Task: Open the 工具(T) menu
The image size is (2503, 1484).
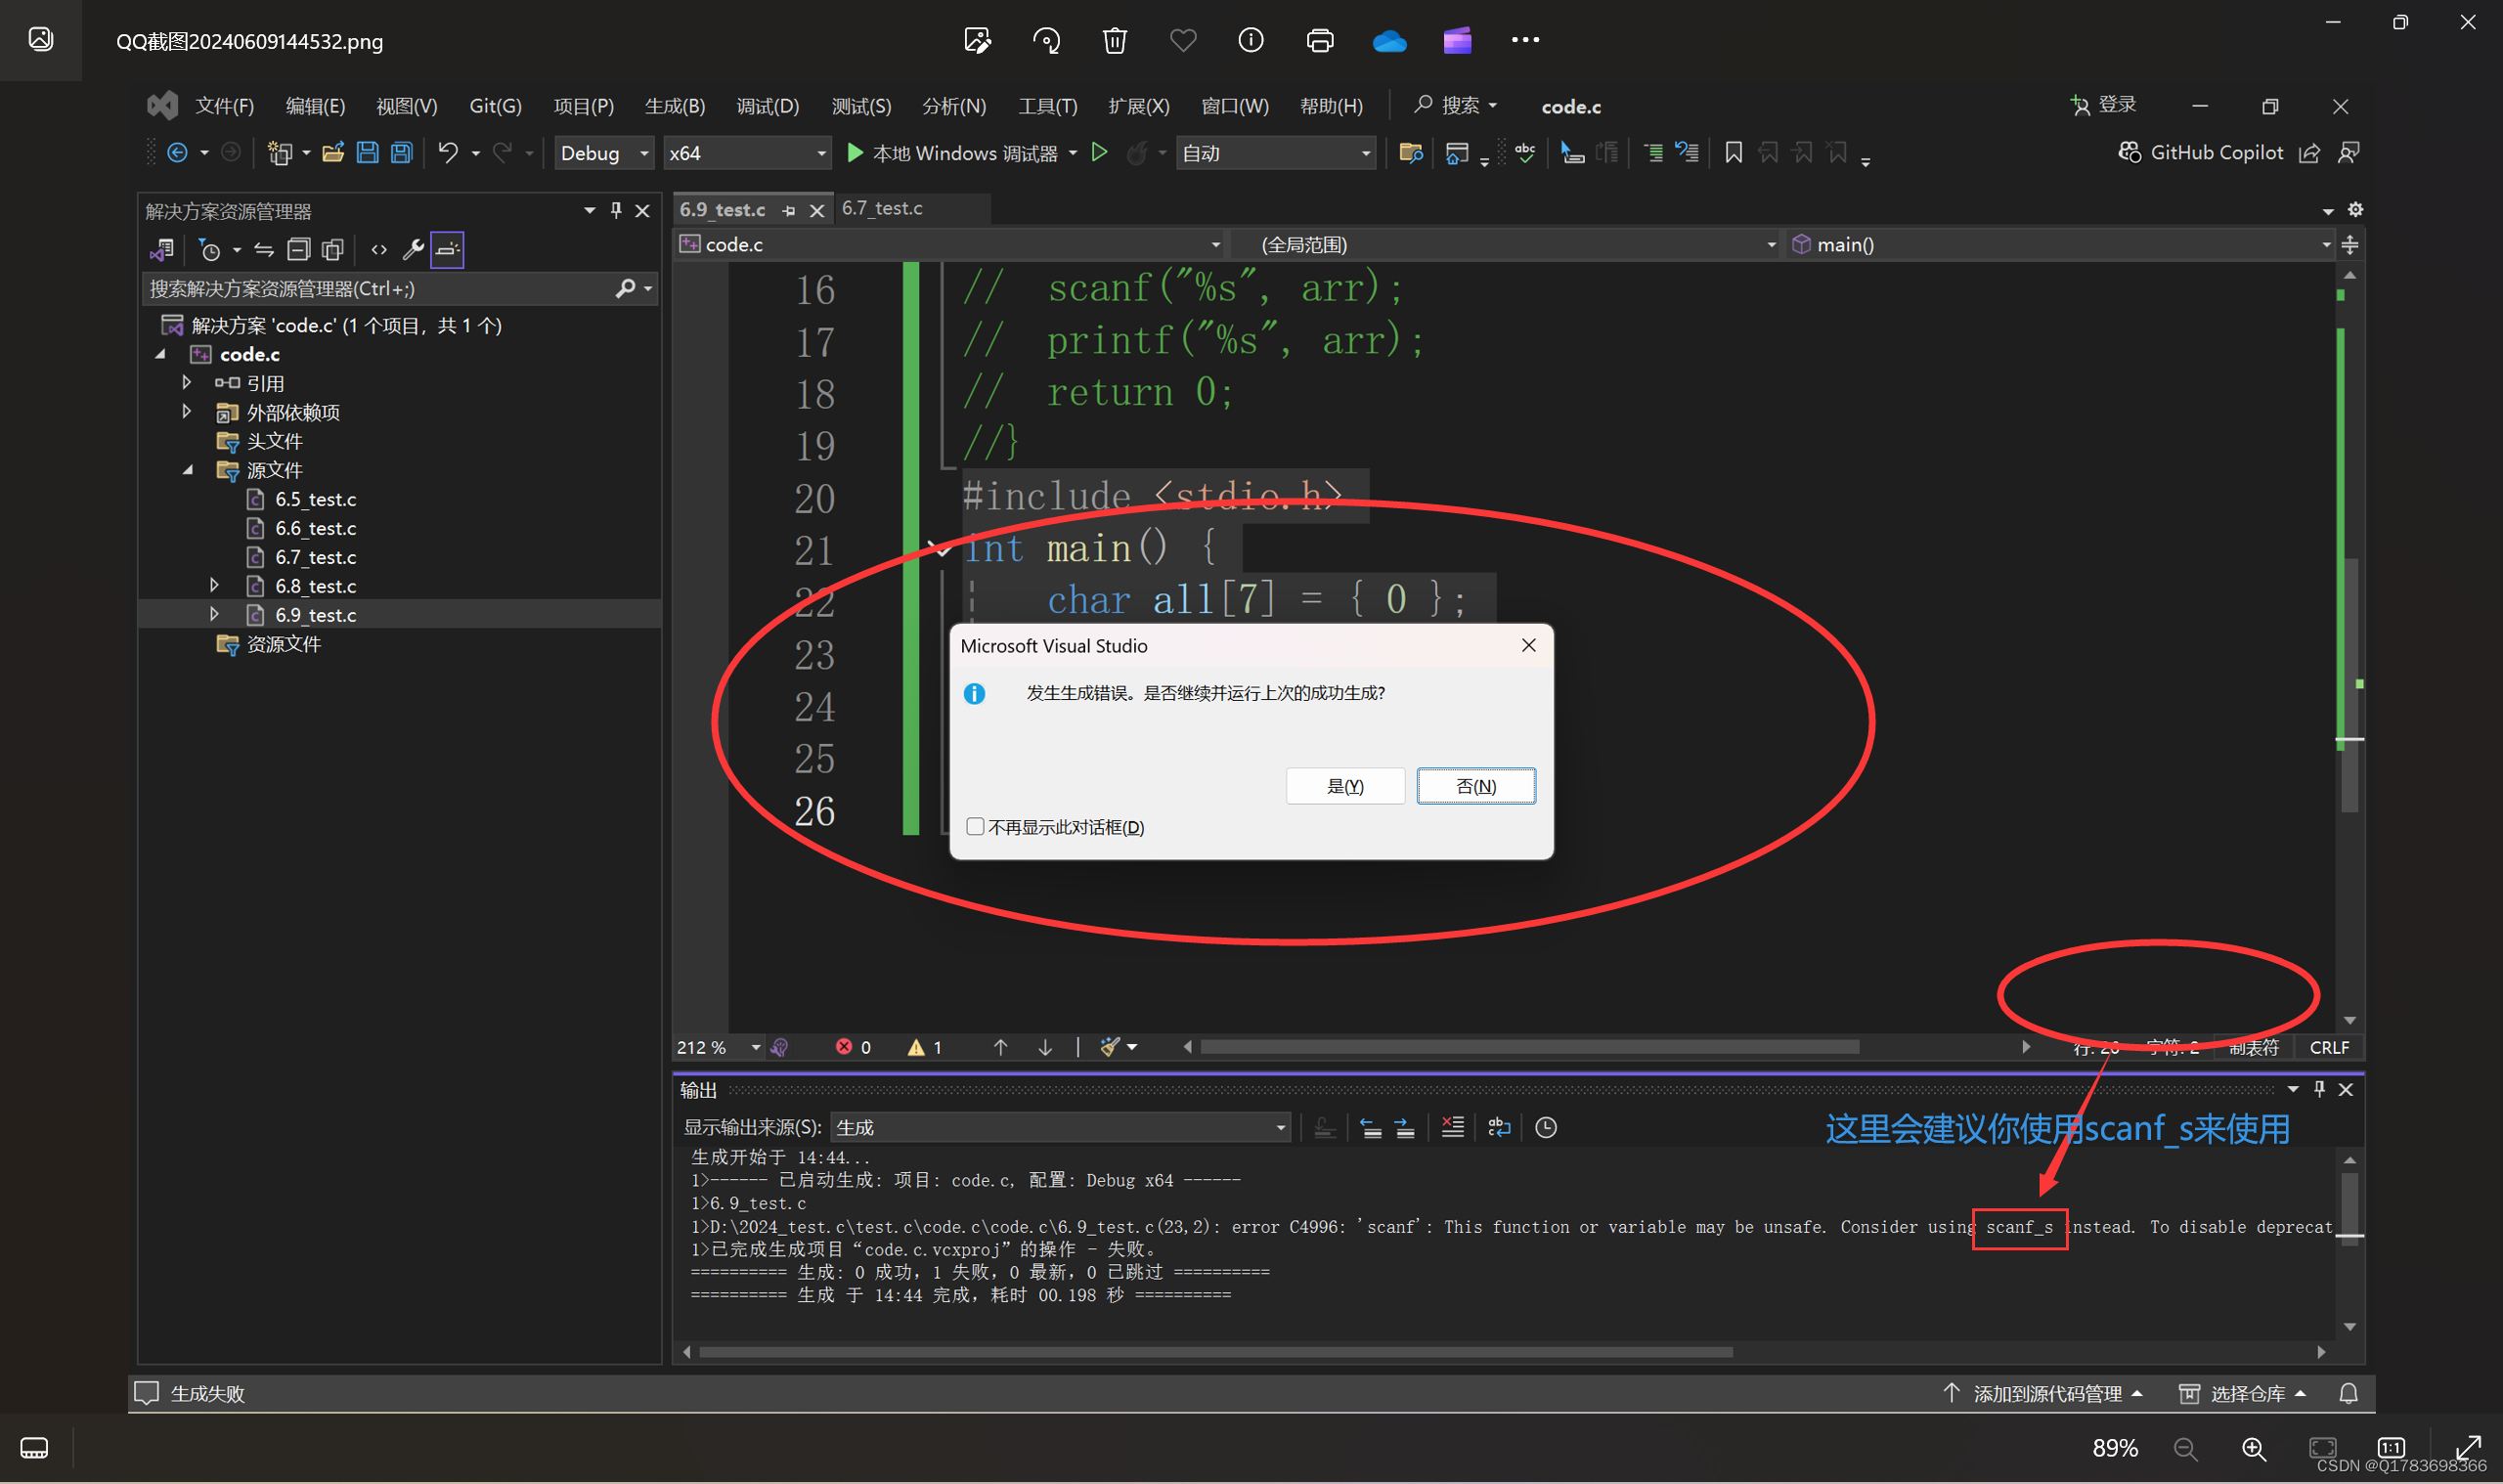Action: point(1047,106)
